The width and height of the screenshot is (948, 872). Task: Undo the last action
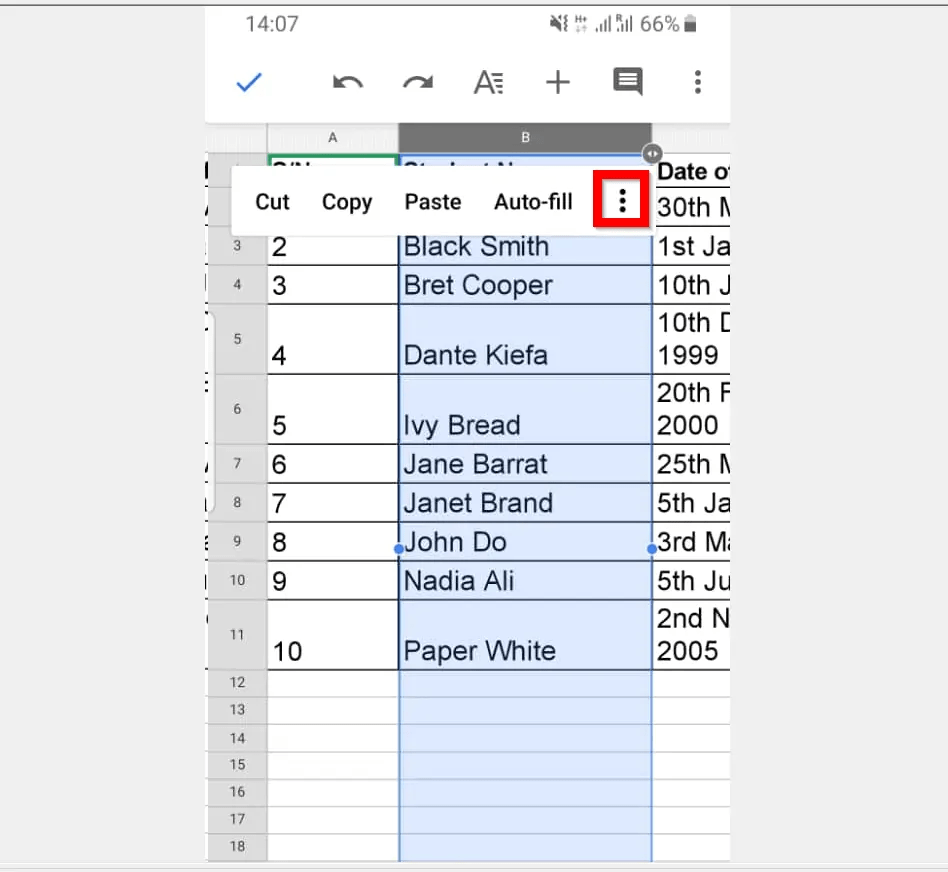point(347,83)
